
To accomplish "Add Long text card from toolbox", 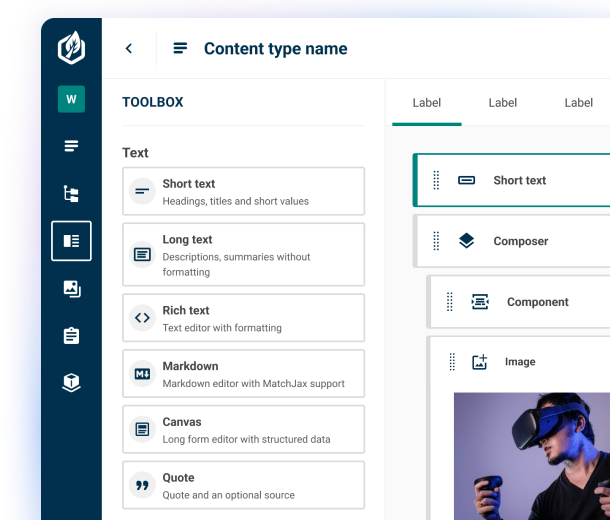I will 244,254.
